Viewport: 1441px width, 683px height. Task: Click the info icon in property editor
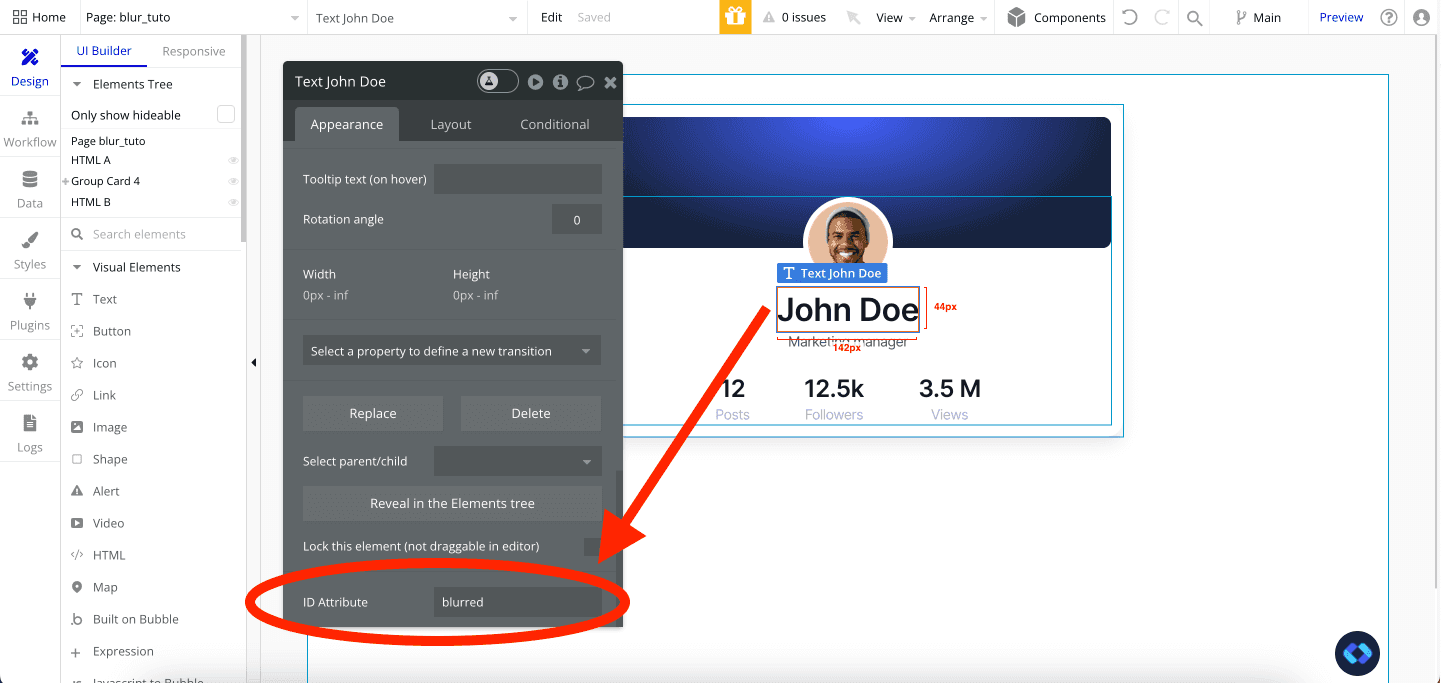click(560, 82)
